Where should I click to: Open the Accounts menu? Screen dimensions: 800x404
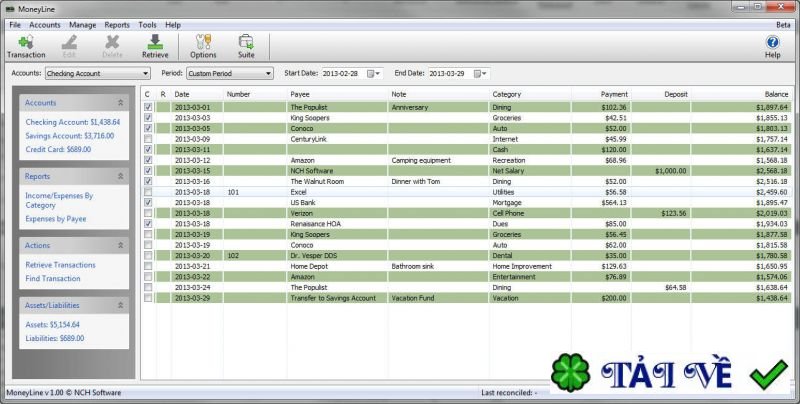pyautogui.click(x=45, y=25)
